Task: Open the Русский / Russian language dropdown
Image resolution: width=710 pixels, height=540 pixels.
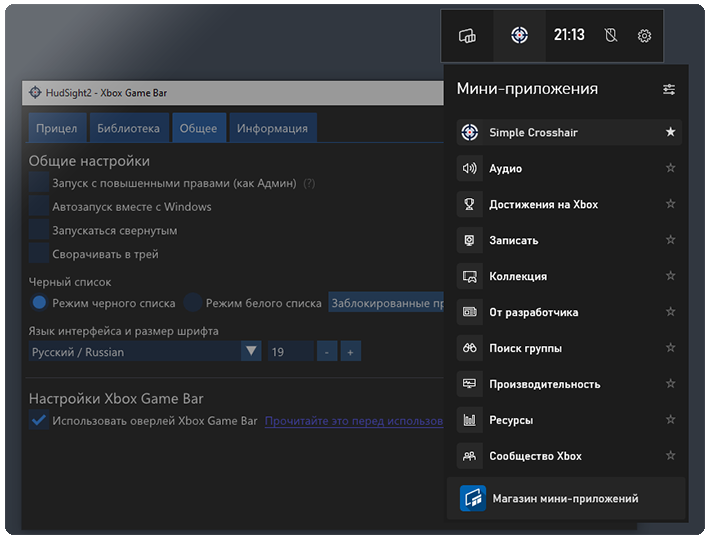Action: point(145,351)
